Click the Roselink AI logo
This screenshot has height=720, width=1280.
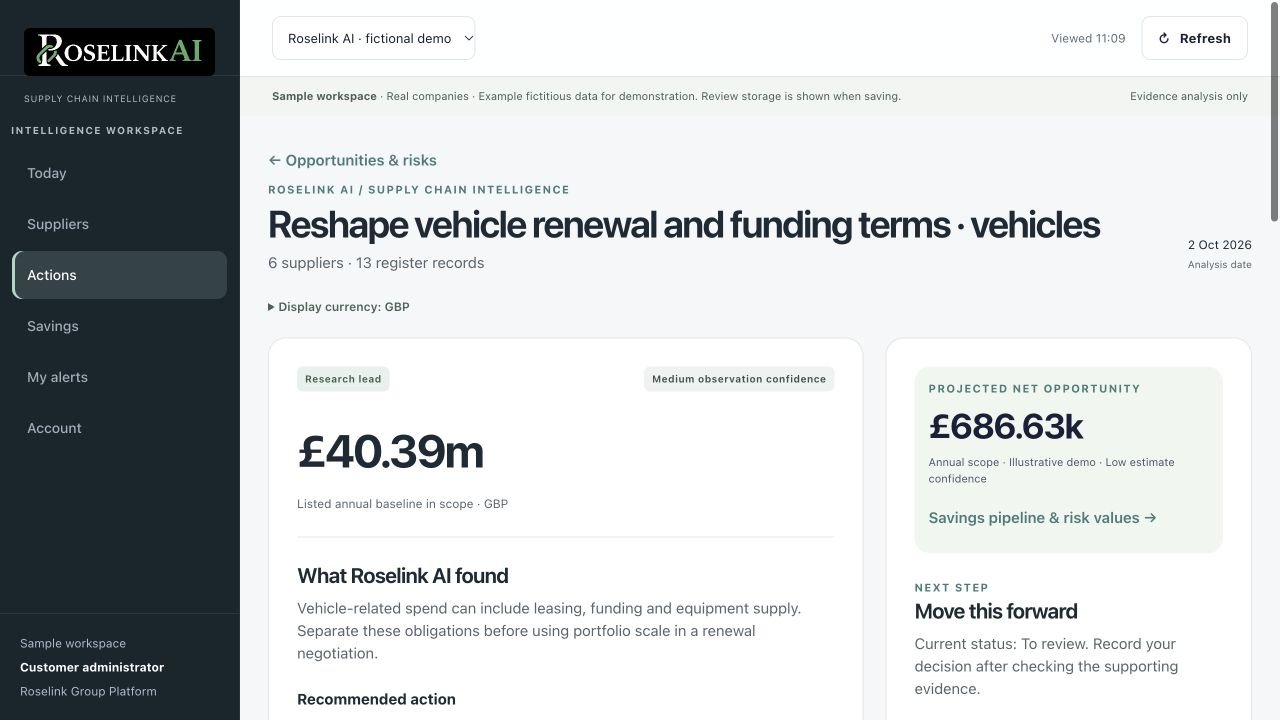pos(119,51)
